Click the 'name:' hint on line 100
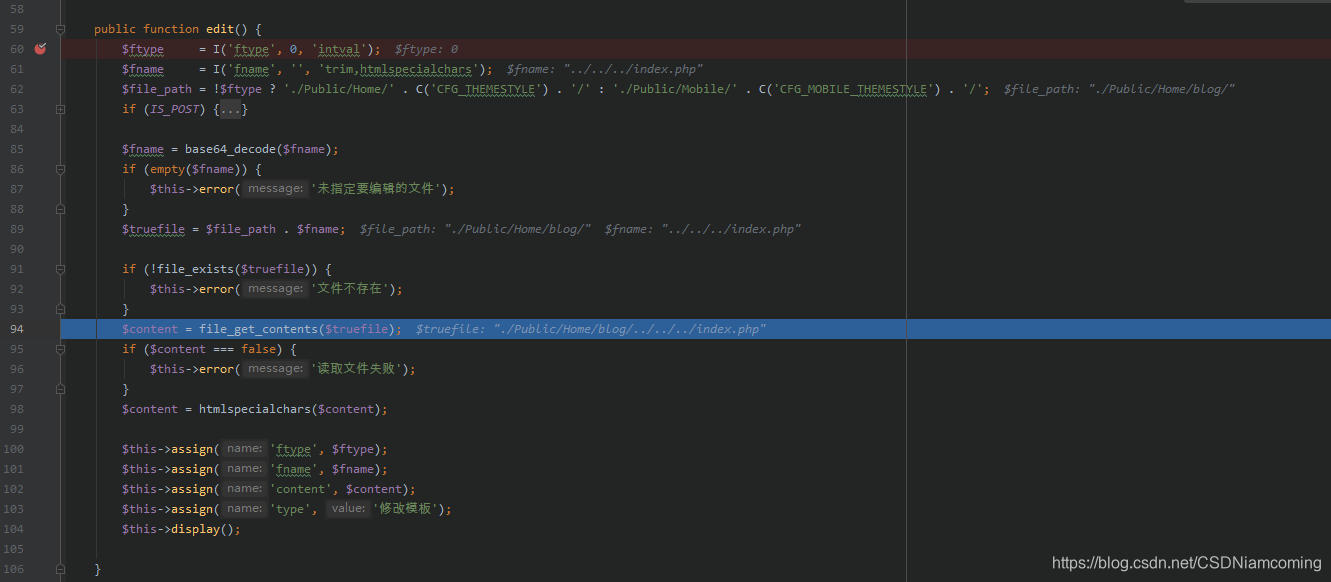 244,449
